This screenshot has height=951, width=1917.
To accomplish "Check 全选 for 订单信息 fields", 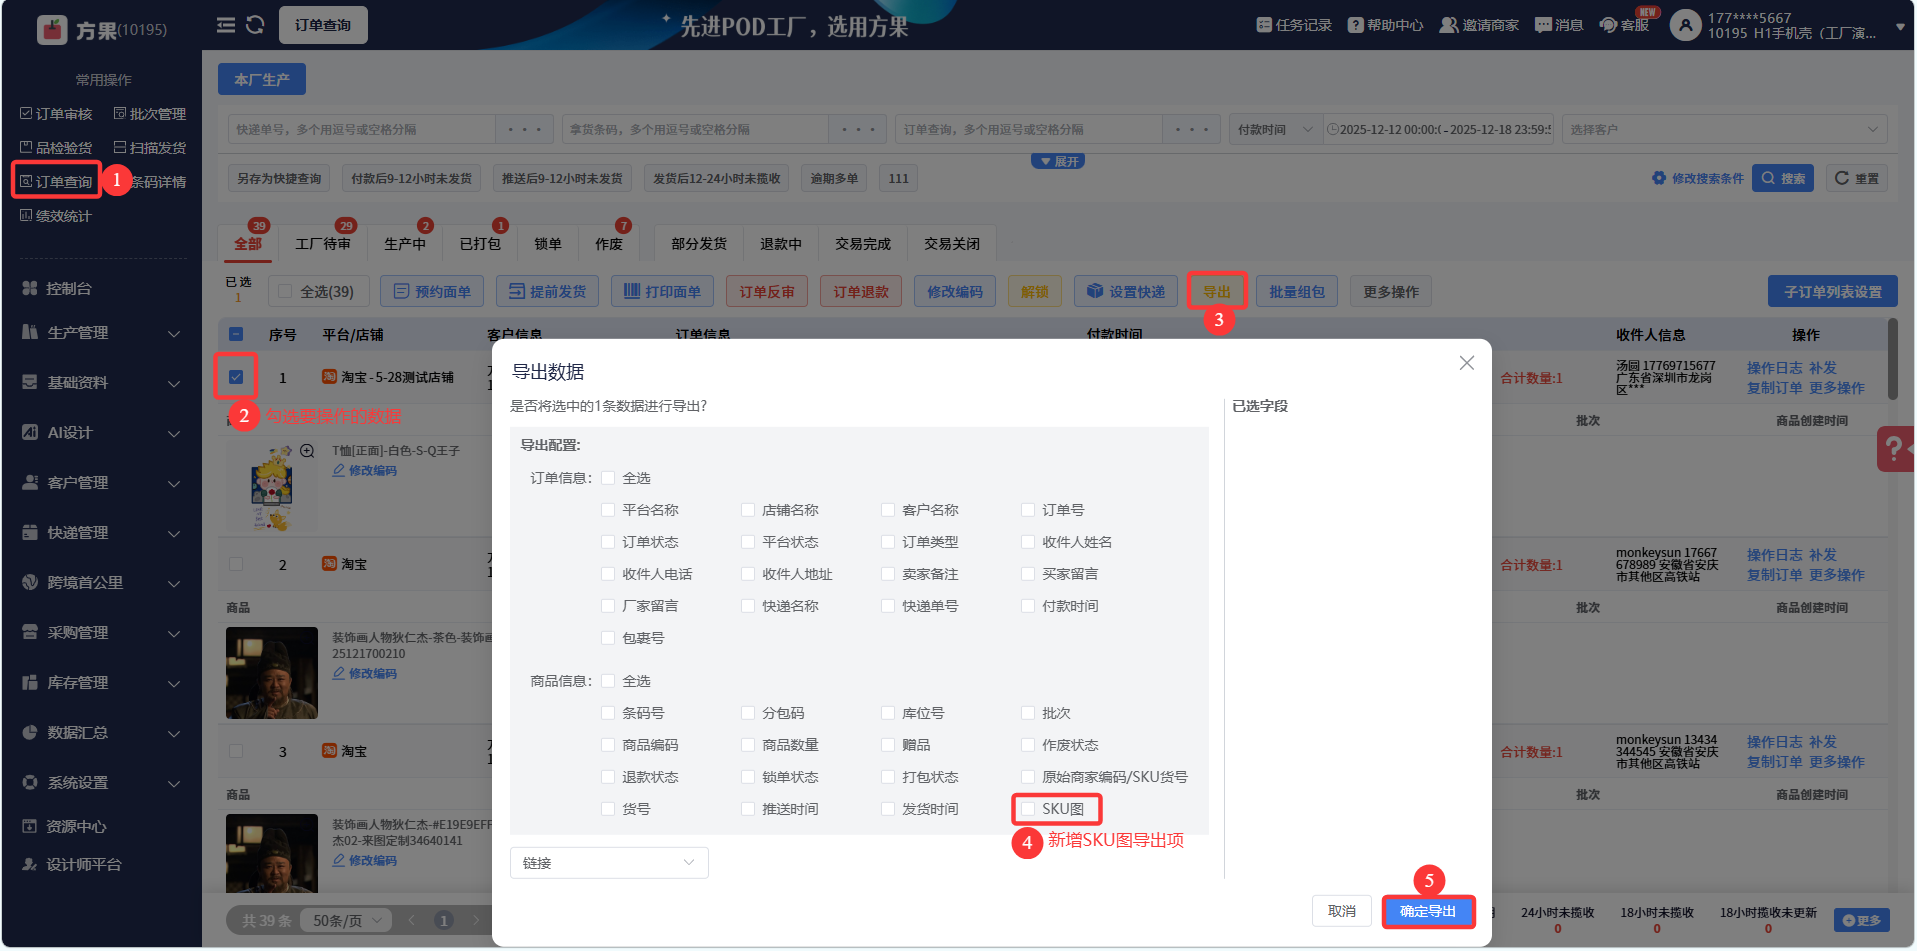I will pyautogui.click(x=608, y=478).
